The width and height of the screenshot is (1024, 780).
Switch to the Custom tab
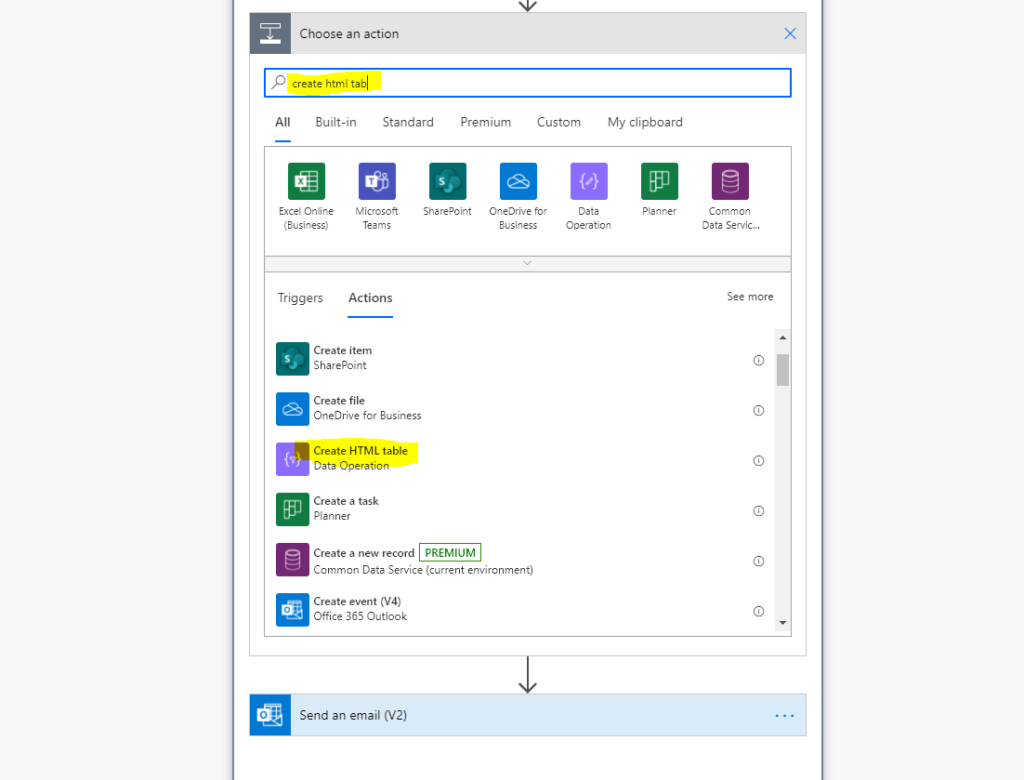(559, 122)
